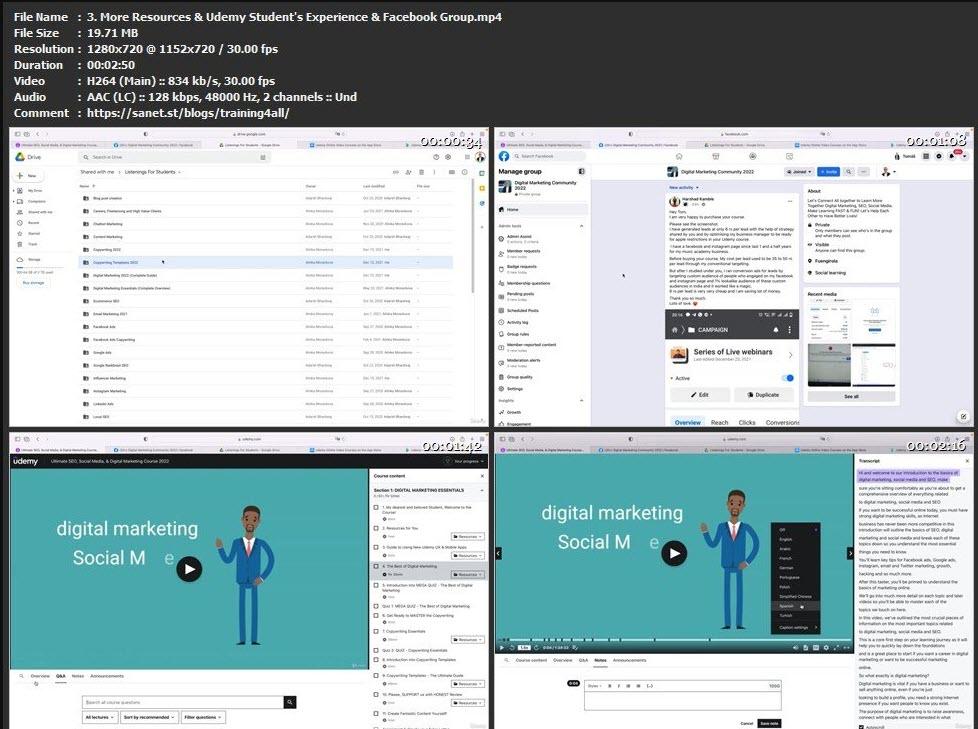The height and width of the screenshot is (729, 978).
Task: Check lecture 1 My dearest and beloved Student
Action: (x=376, y=508)
